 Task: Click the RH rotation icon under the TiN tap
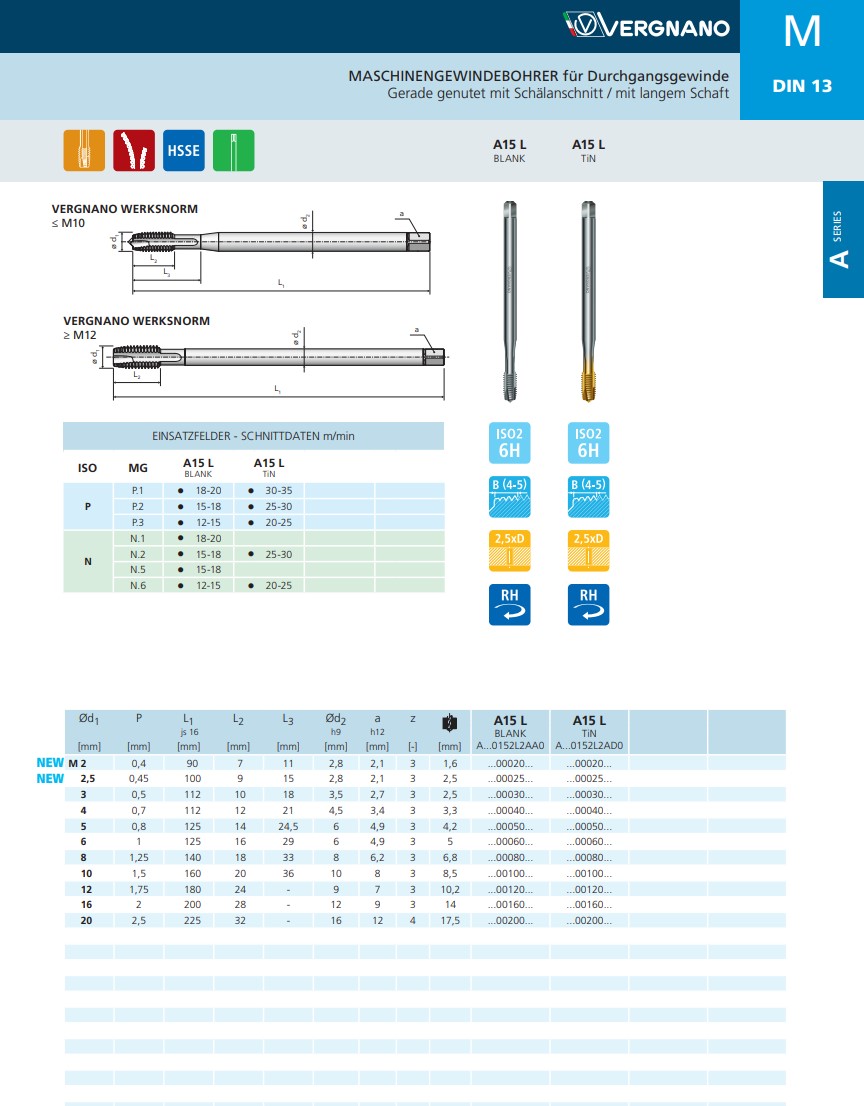tap(588, 604)
